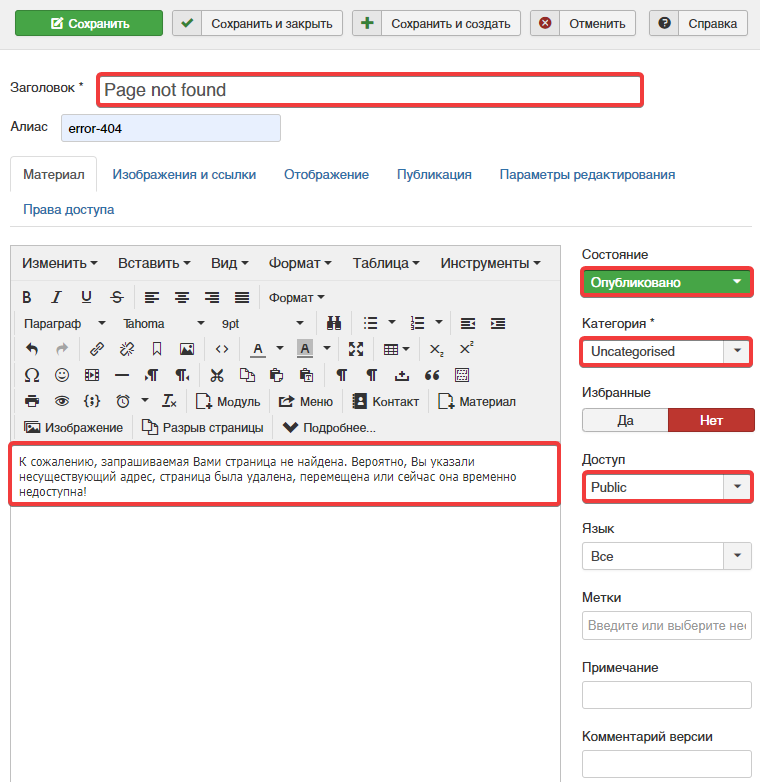
Task: Set Featured (Избранные) to Нет
Action: pyautogui.click(x=711, y=420)
